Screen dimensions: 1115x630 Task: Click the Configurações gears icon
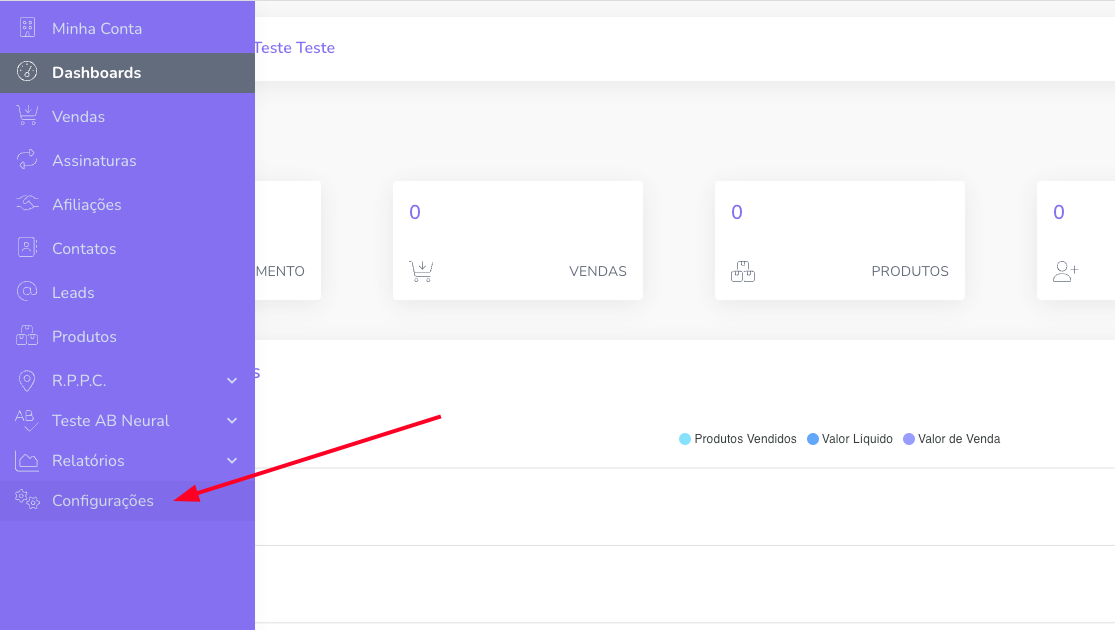(27, 500)
